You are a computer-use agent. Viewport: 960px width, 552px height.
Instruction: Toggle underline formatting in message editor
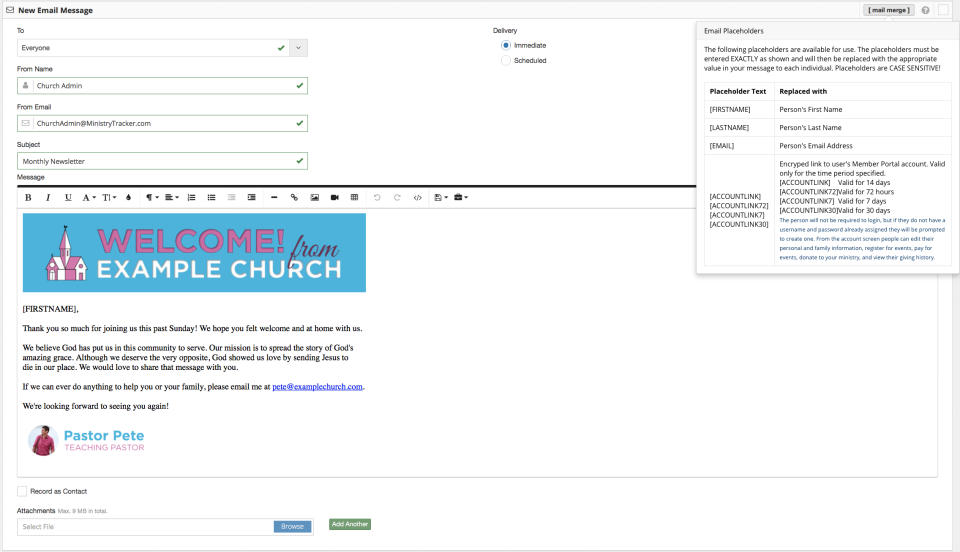(x=68, y=198)
